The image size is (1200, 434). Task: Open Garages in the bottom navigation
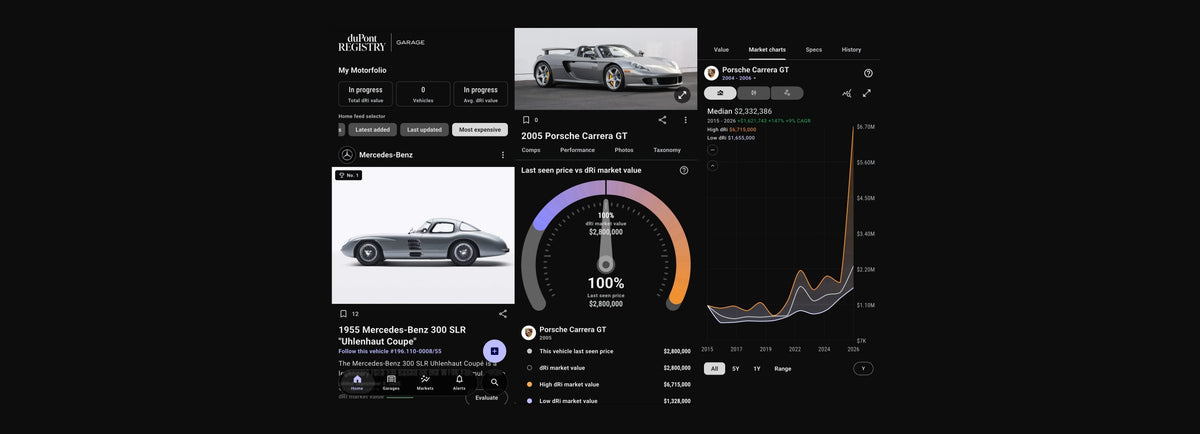(391, 382)
